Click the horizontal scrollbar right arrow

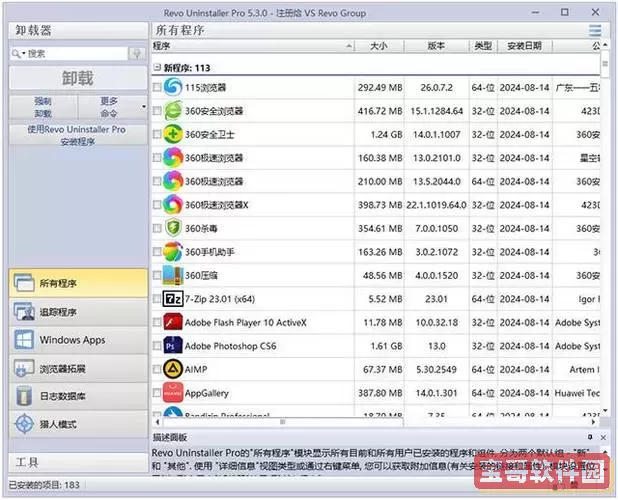point(593,422)
